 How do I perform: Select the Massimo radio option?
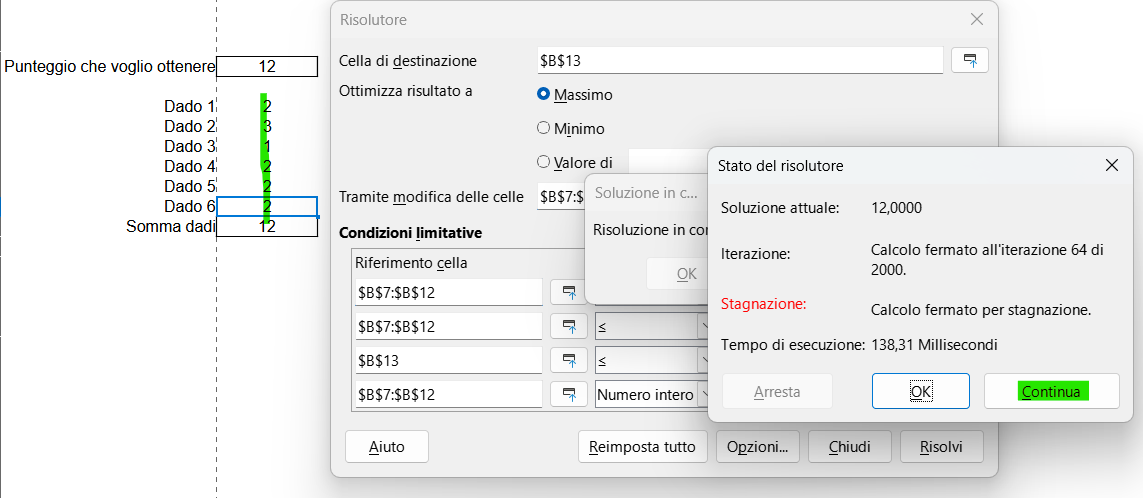(544, 95)
